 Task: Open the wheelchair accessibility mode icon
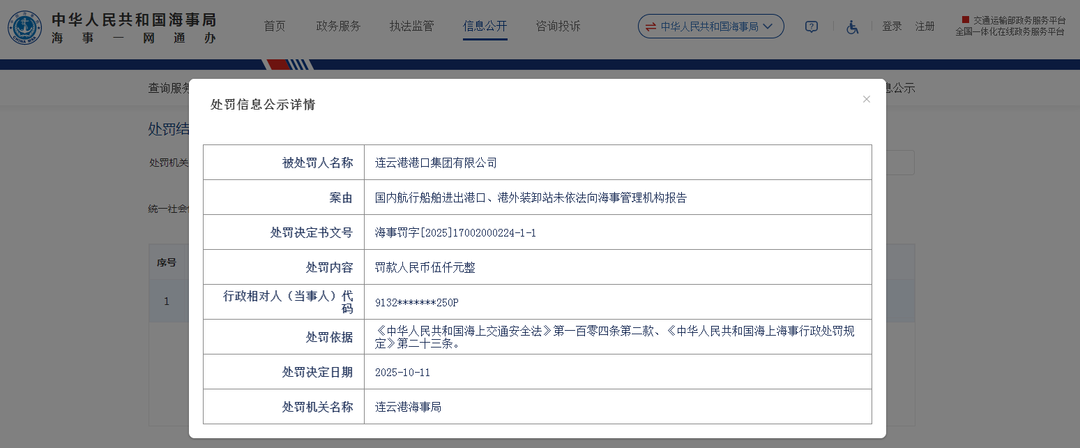(x=853, y=27)
